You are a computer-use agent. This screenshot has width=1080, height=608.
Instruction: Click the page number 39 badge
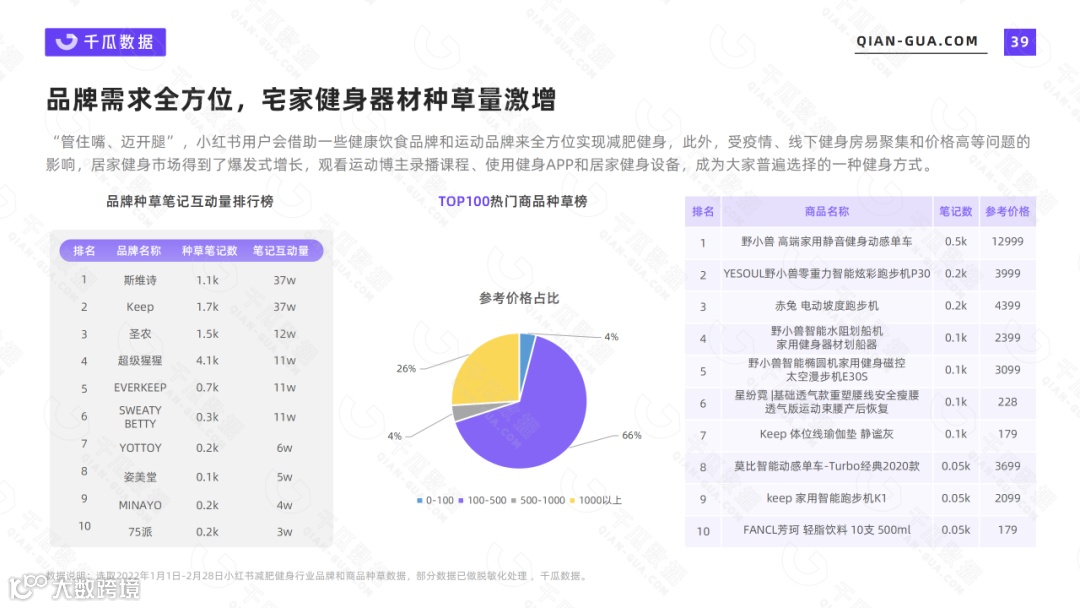pos(1019,42)
